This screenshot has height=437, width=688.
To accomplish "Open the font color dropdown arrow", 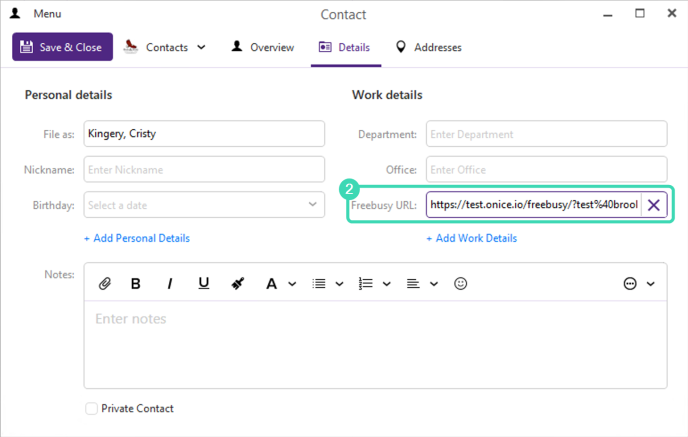I will 292,284.
